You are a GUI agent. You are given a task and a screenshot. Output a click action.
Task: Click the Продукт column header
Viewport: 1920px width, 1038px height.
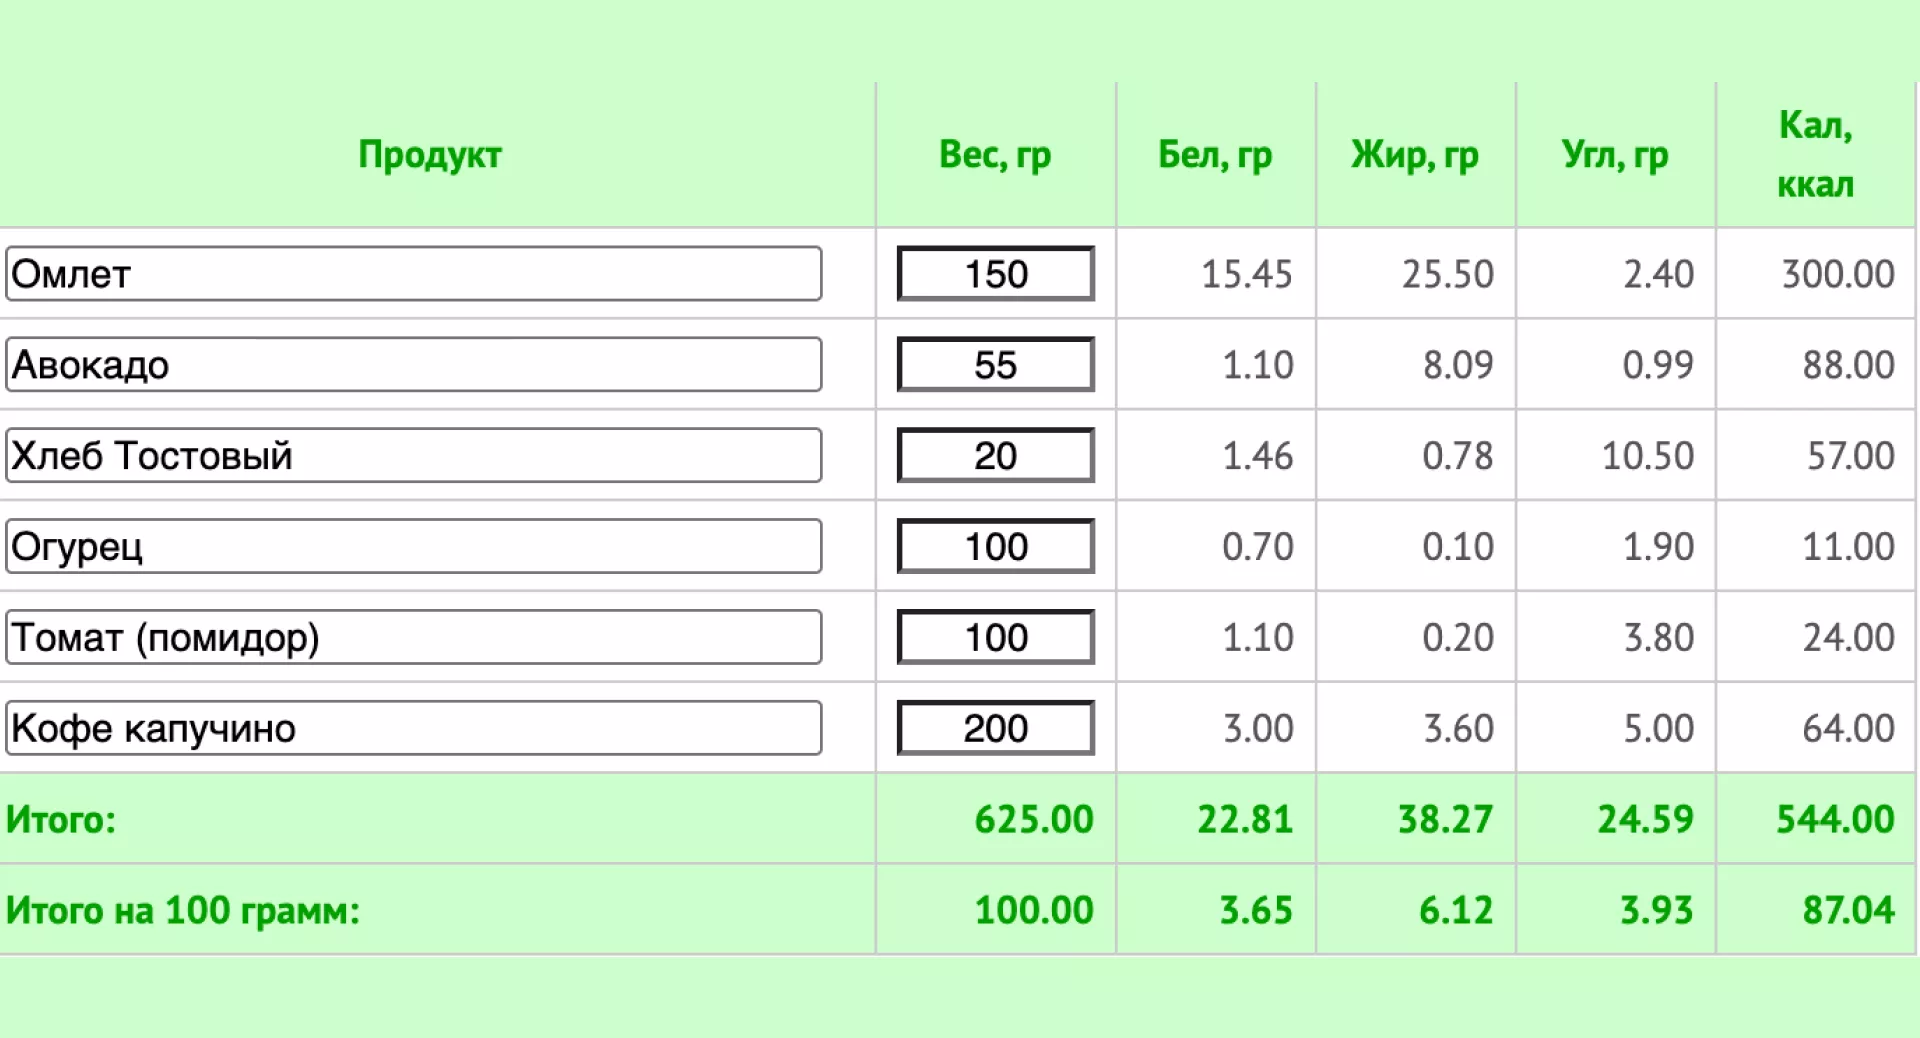coord(430,155)
